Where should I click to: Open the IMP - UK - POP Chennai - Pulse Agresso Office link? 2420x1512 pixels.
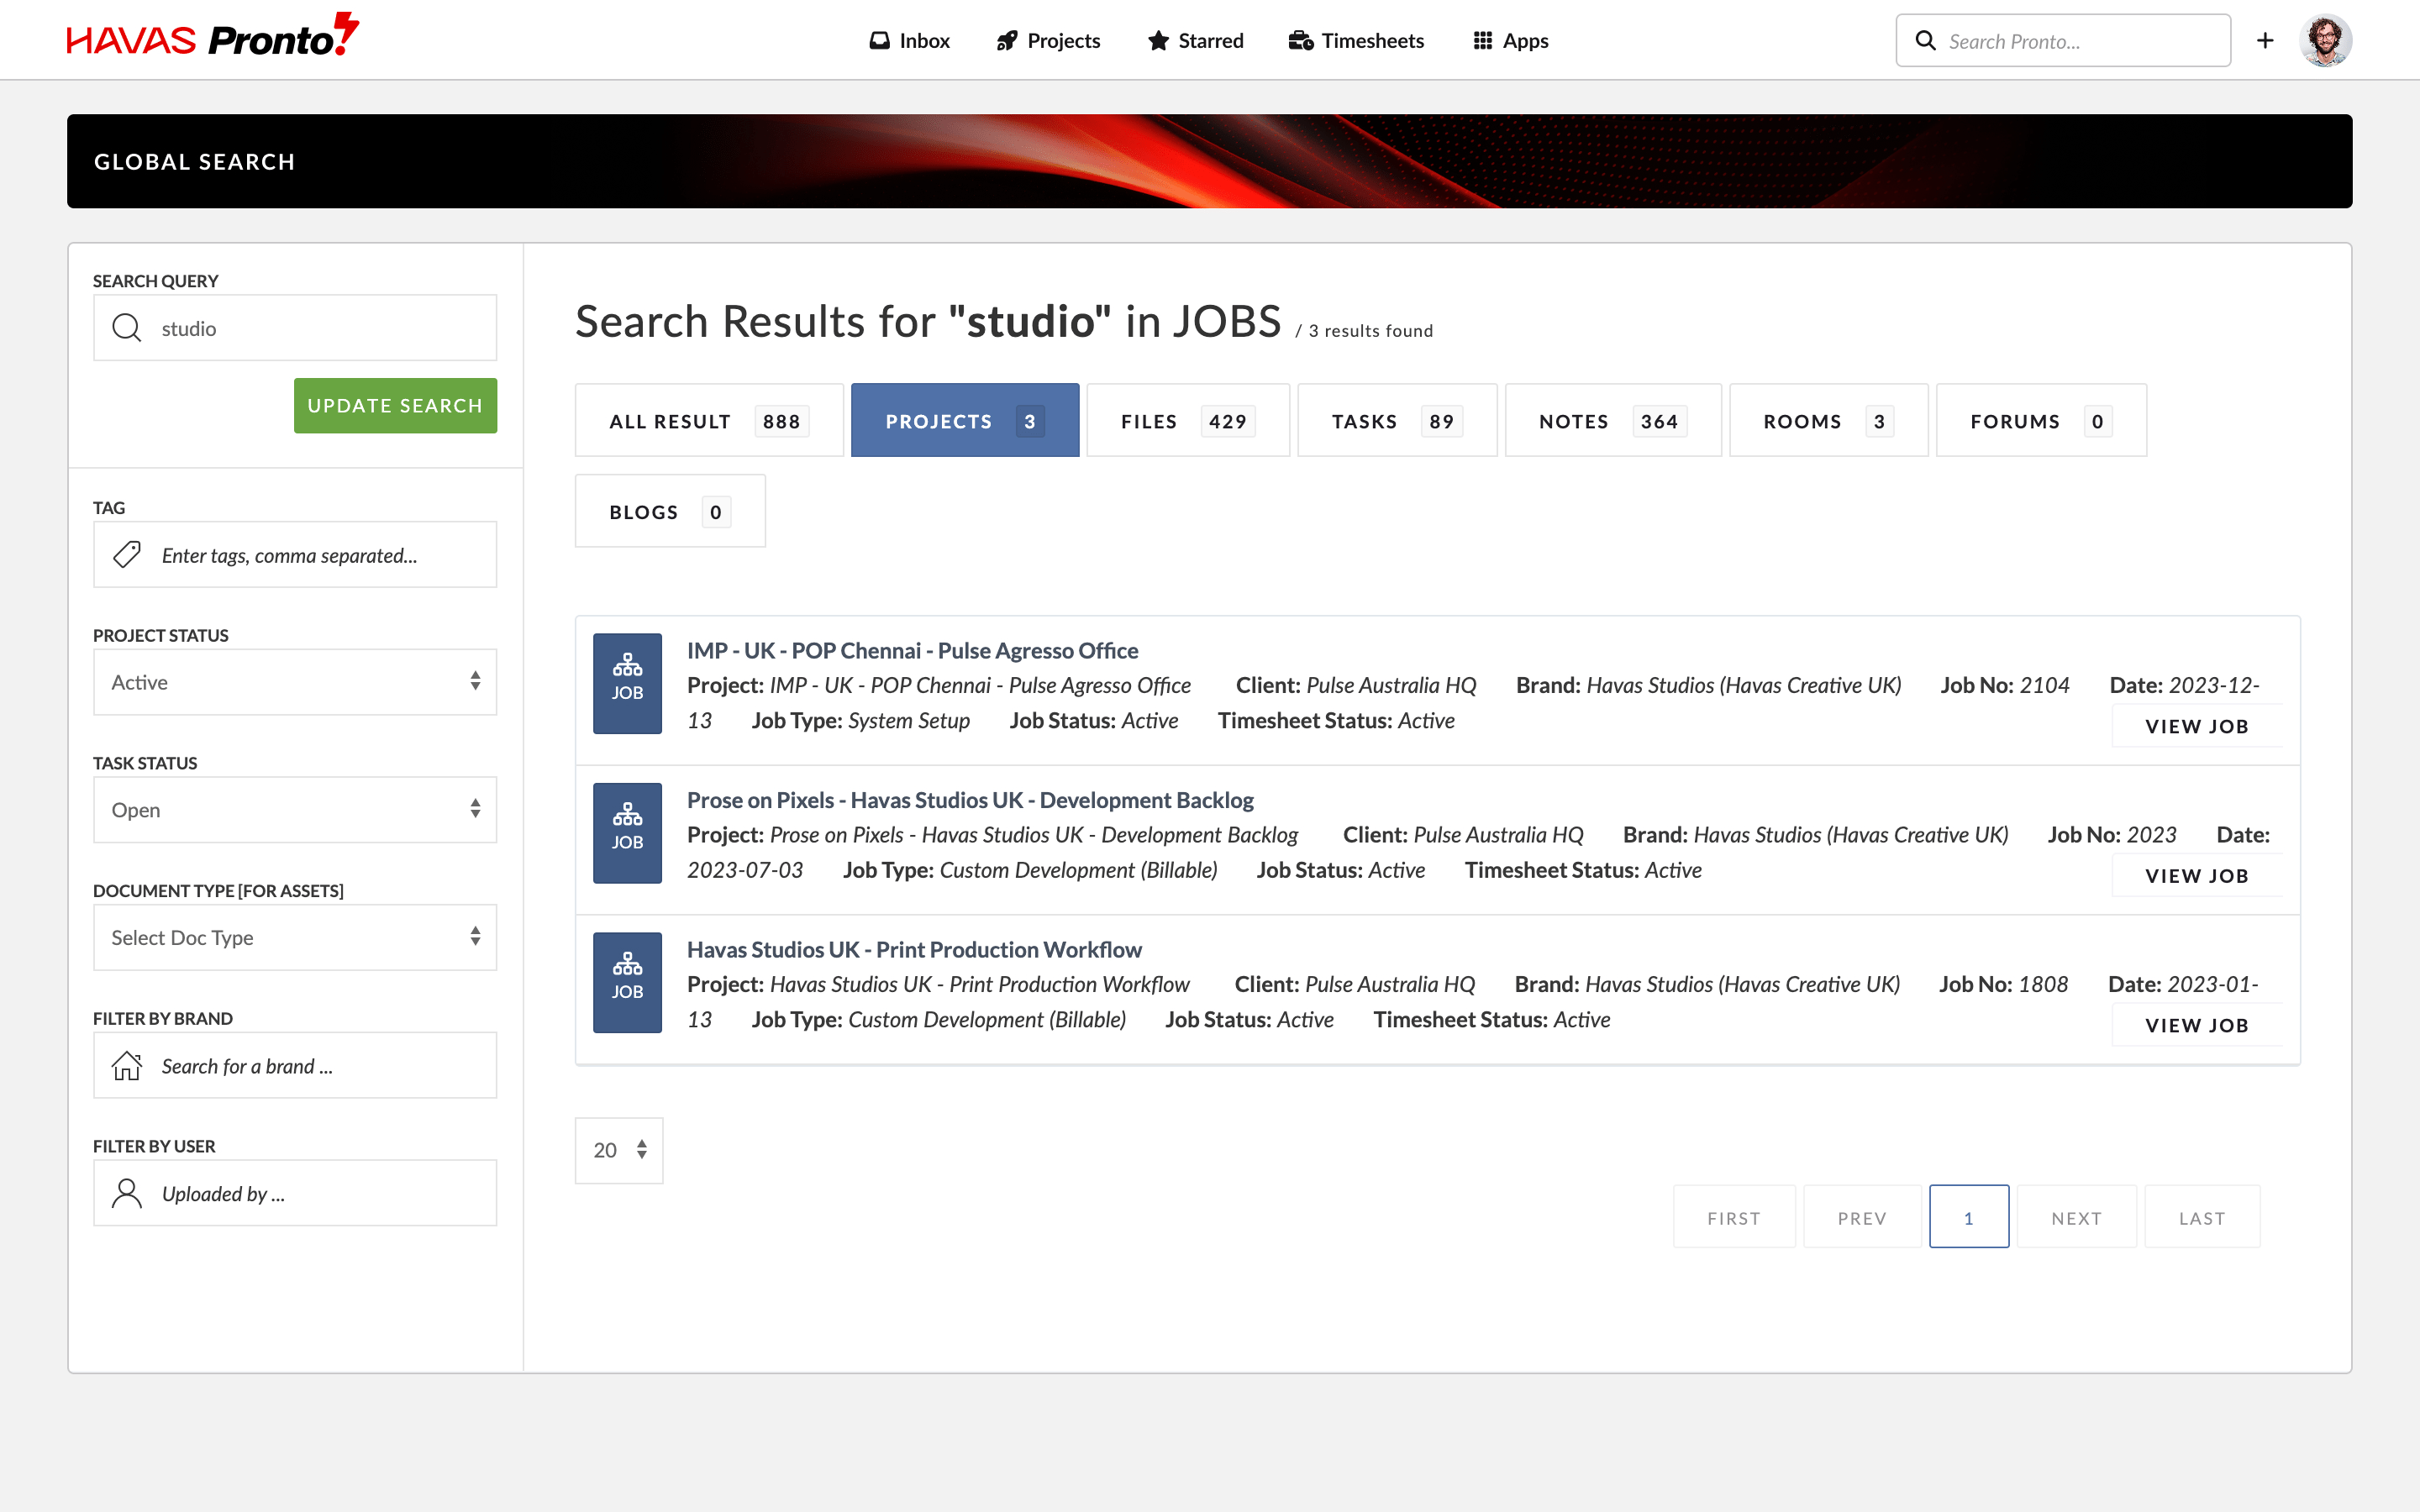(x=912, y=651)
